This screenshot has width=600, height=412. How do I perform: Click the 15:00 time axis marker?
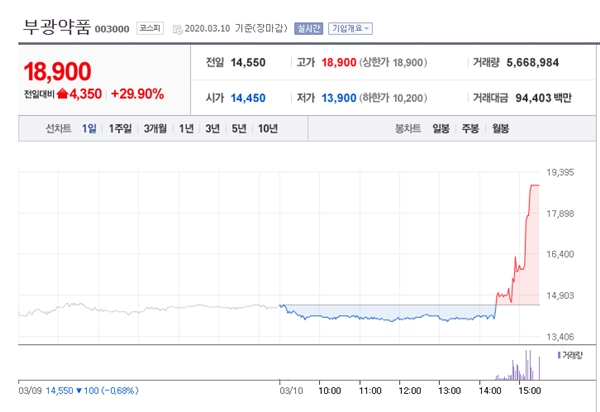point(530,391)
